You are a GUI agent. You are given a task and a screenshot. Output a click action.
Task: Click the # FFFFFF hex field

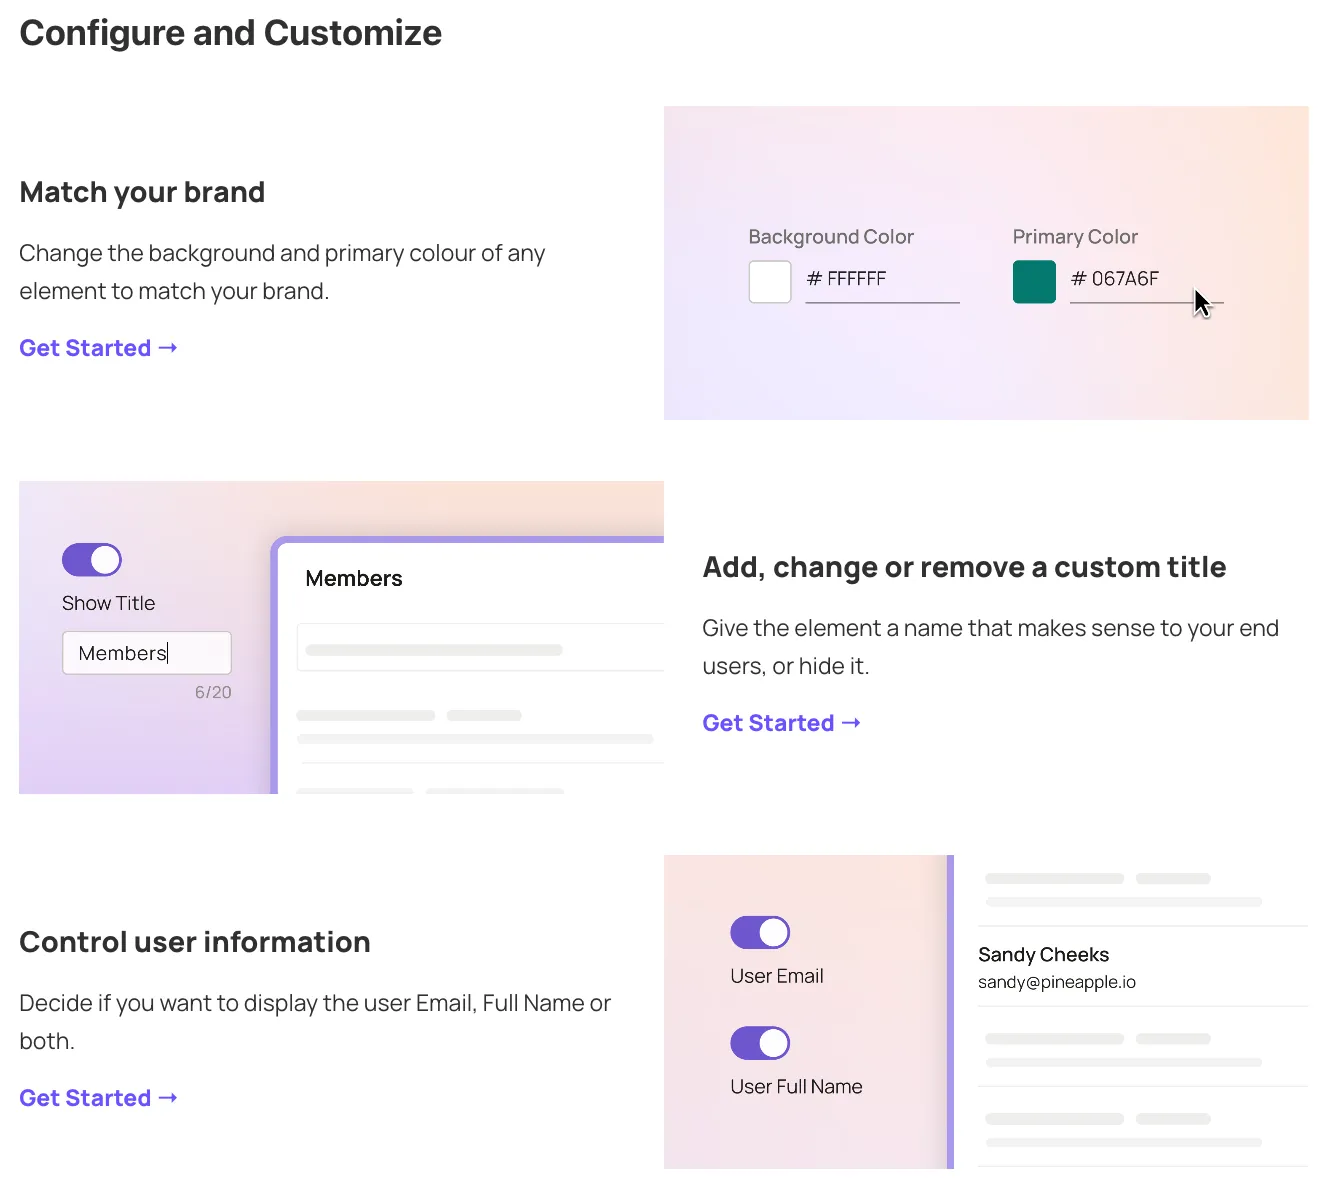[880, 279]
